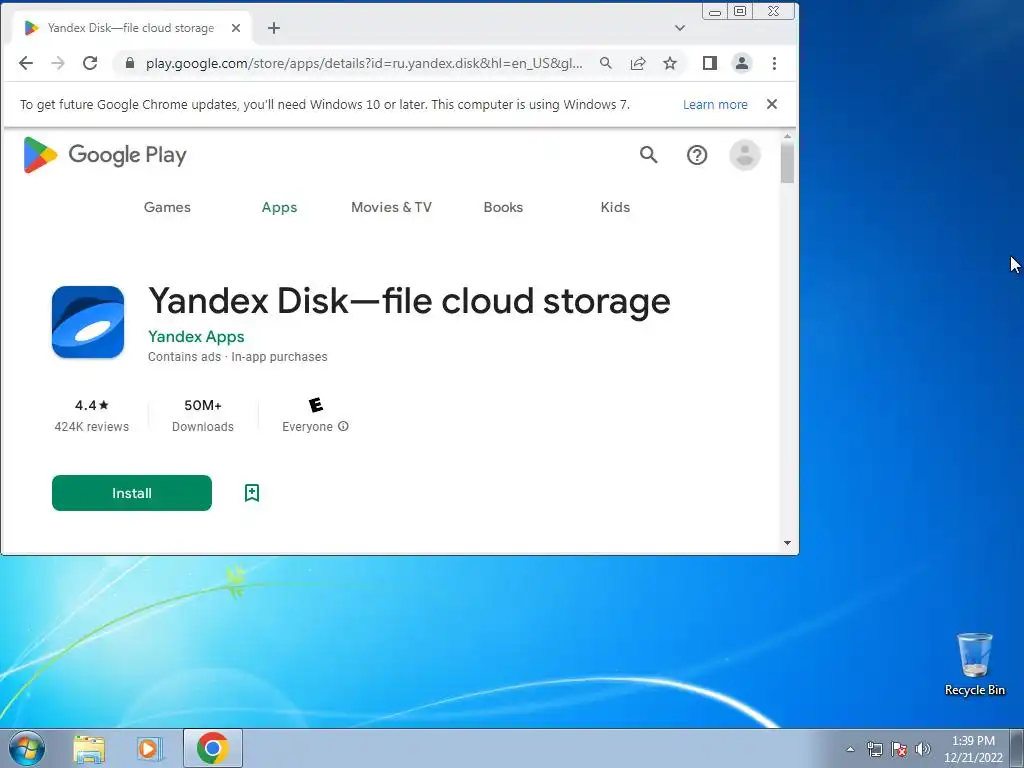Image resolution: width=1024 pixels, height=768 pixels.
Task: Switch to the Apps tab
Action: pyautogui.click(x=280, y=207)
